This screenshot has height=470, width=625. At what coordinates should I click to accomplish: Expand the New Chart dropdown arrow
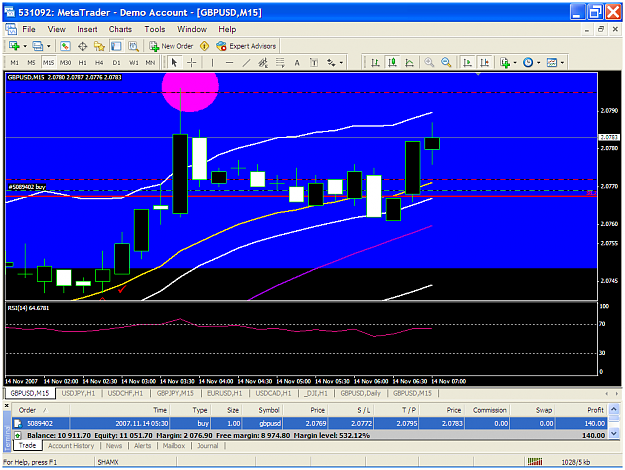pos(25,46)
